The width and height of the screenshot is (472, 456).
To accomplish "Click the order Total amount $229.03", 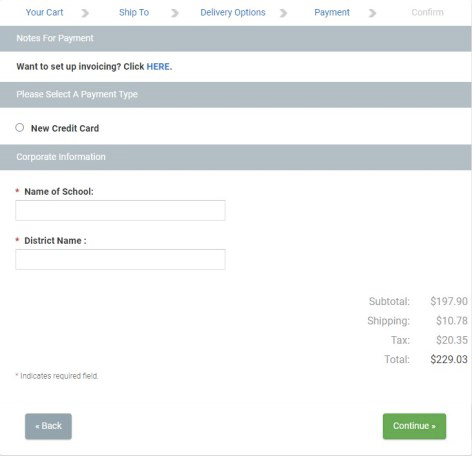I will 449,359.
